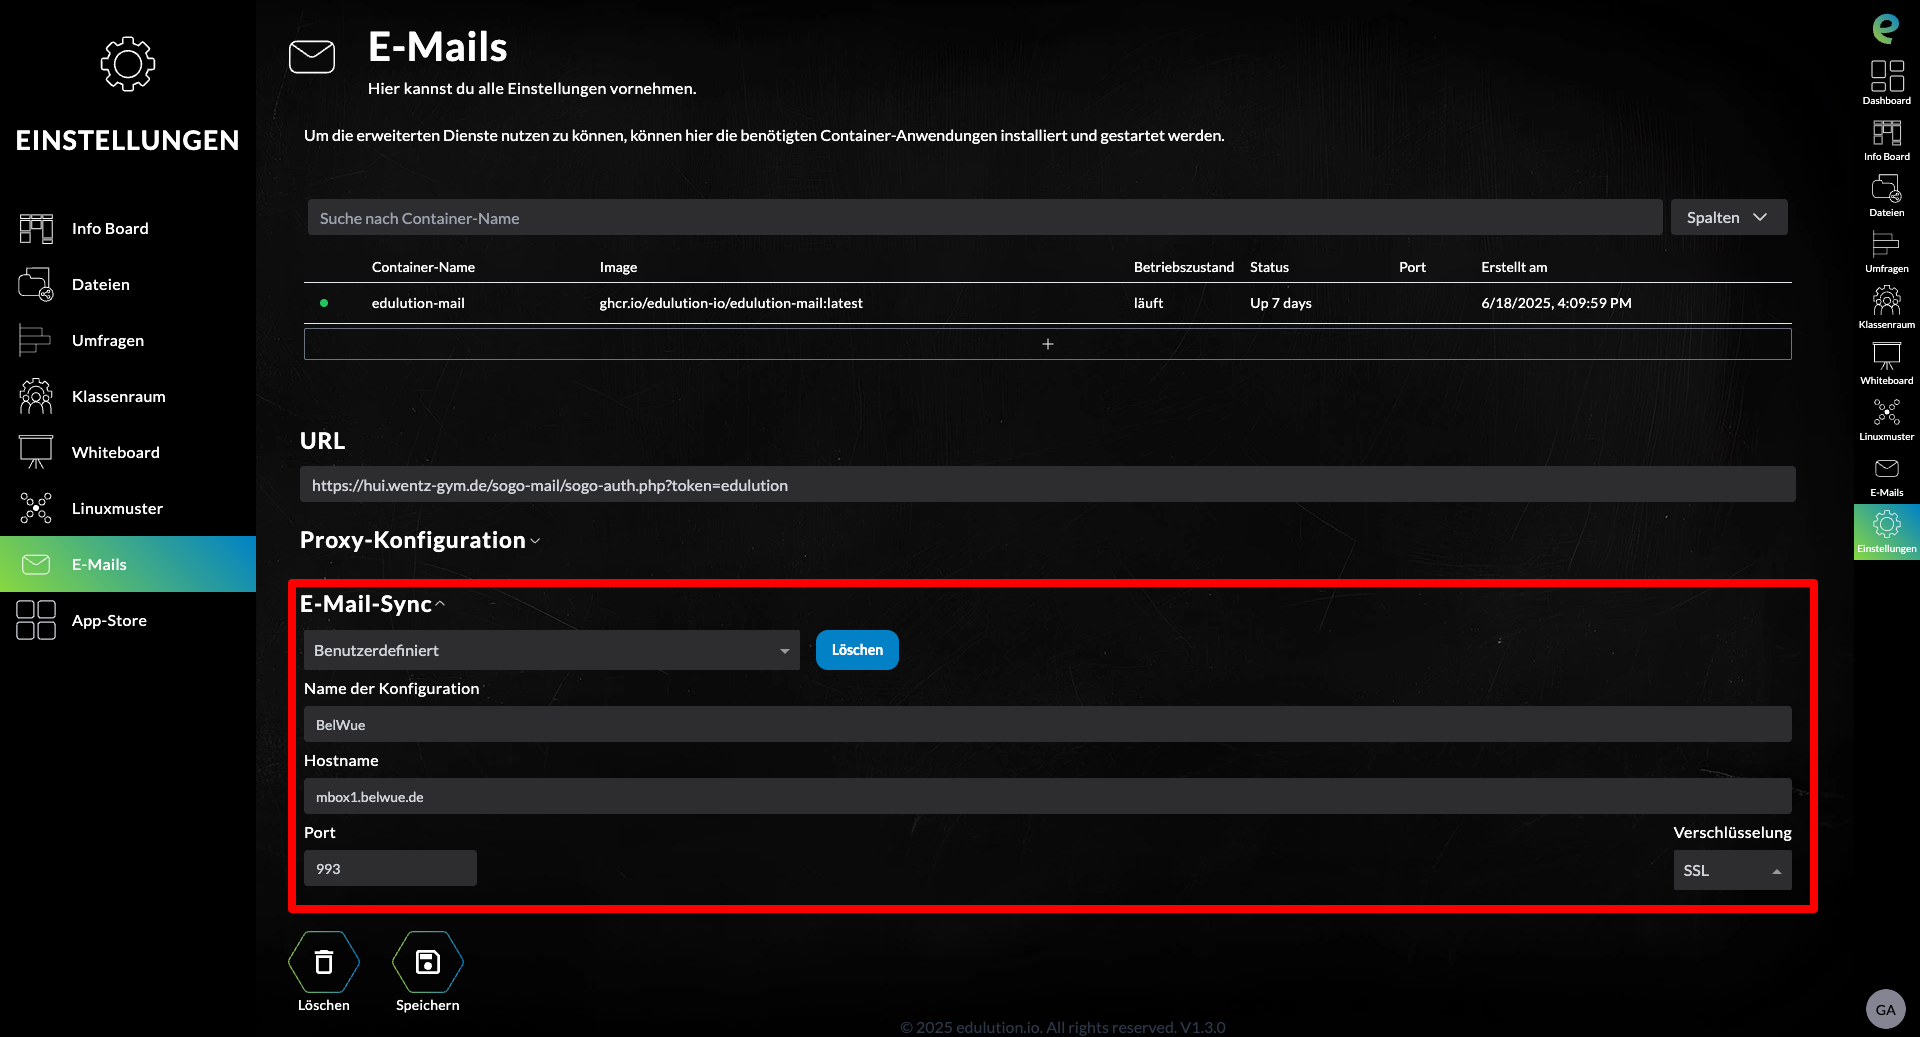Image resolution: width=1920 pixels, height=1037 pixels.
Task: Open the SSL Verschlüsselung dropdown
Action: coord(1732,870)
